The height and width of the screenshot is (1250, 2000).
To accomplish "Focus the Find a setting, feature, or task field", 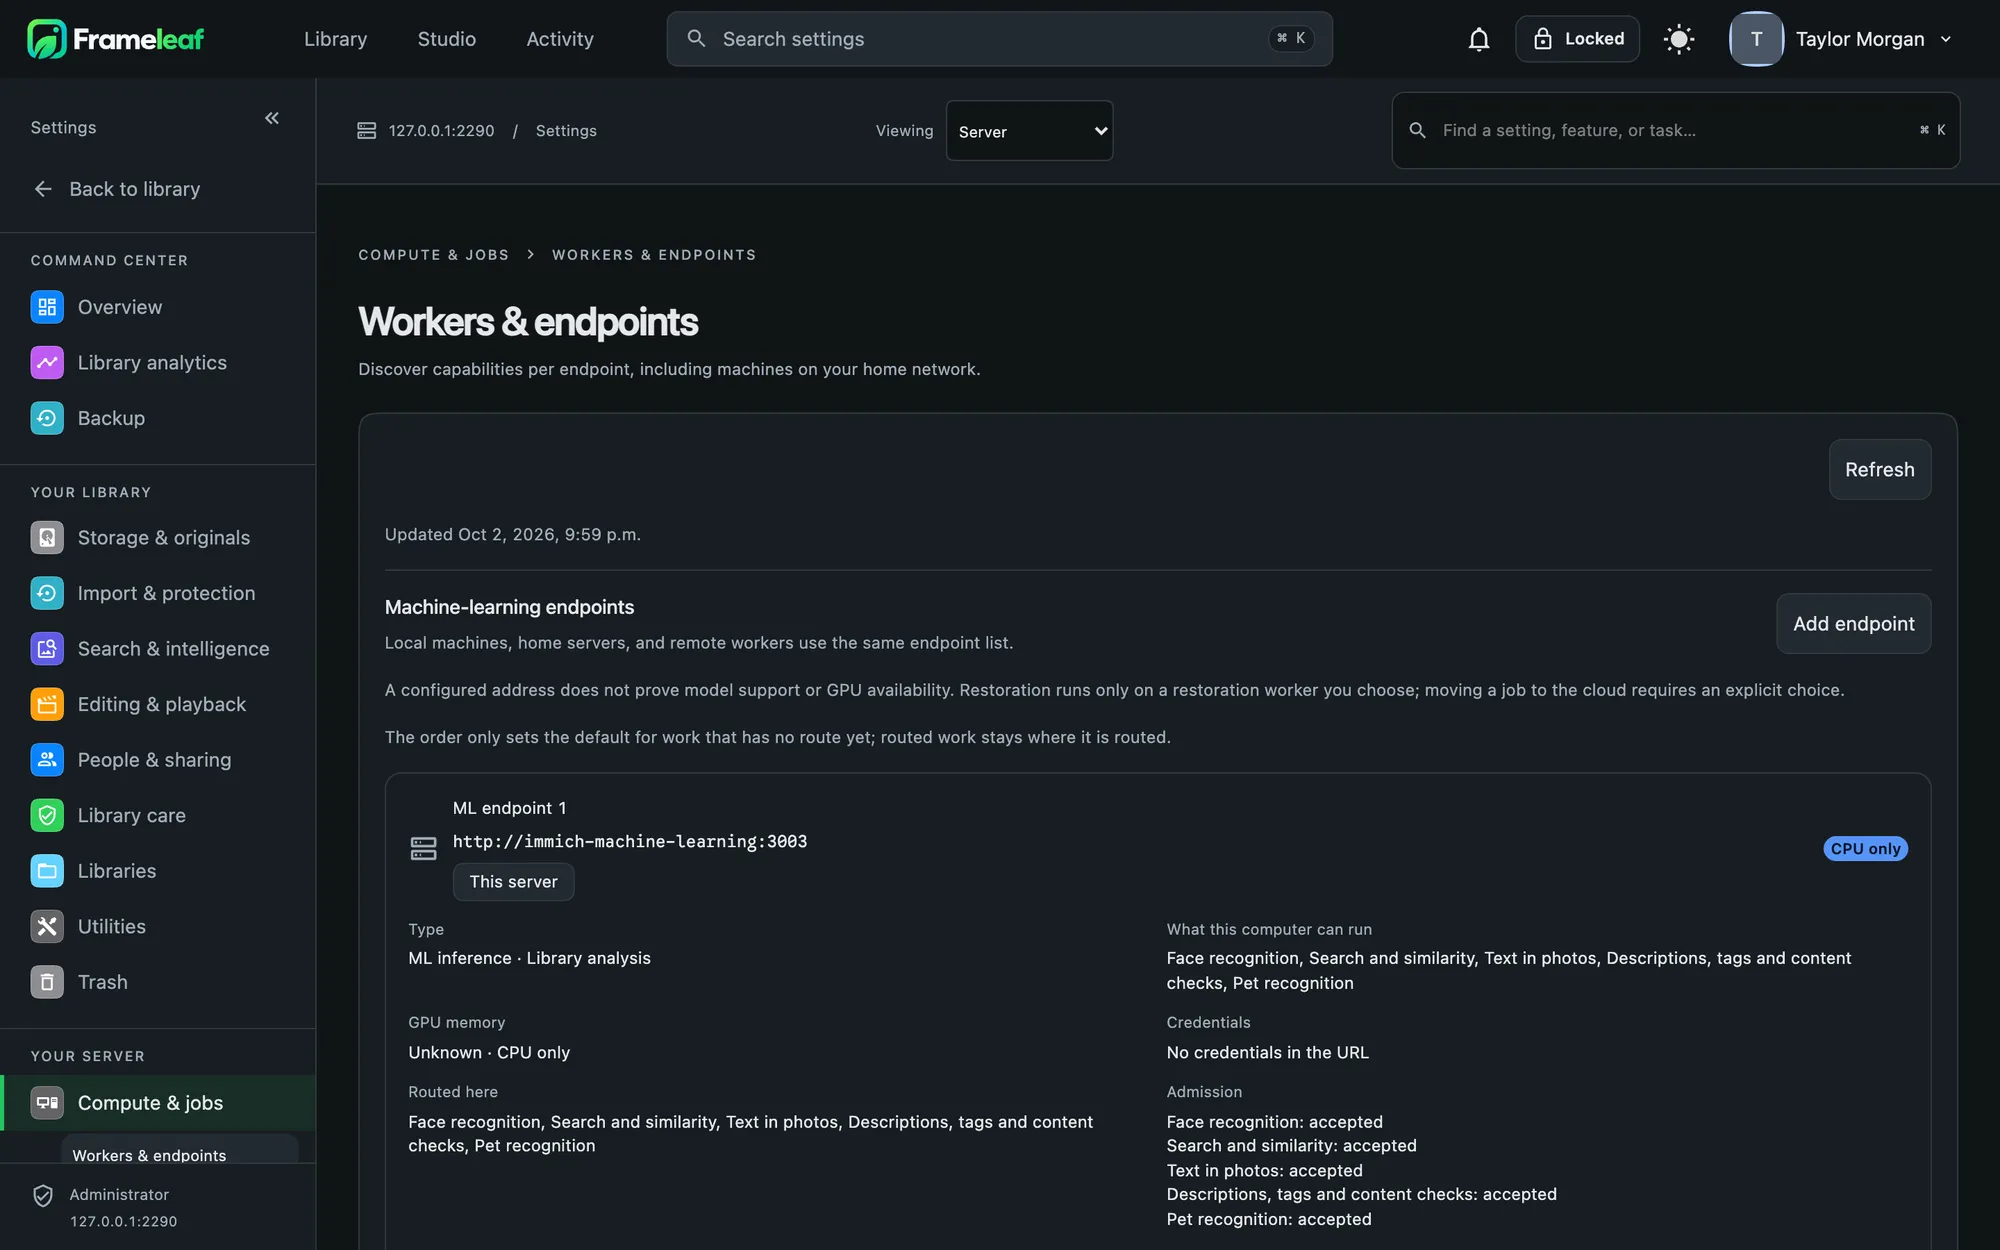I will [1675, 131].
